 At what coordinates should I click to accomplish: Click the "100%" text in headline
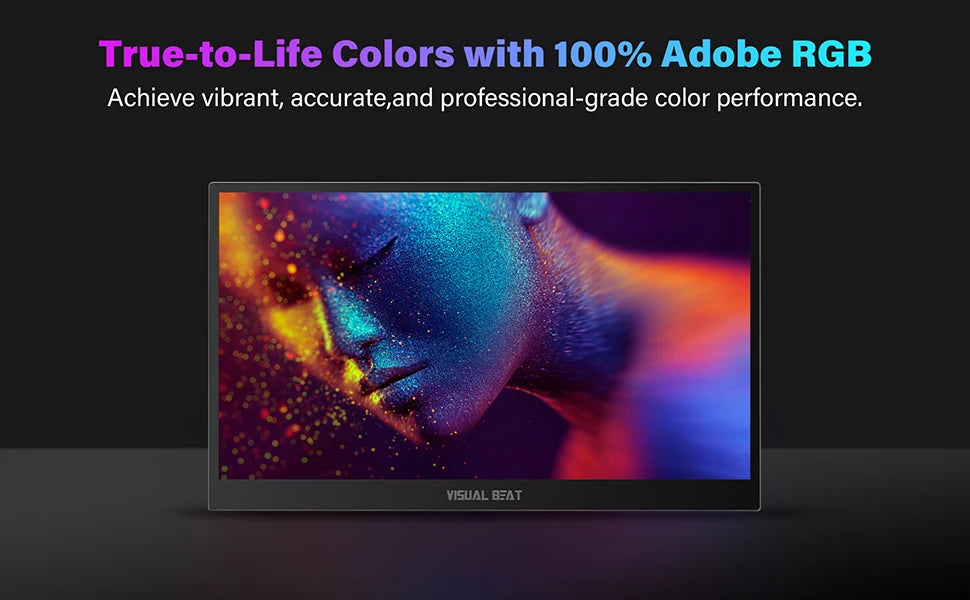[603, 54]
